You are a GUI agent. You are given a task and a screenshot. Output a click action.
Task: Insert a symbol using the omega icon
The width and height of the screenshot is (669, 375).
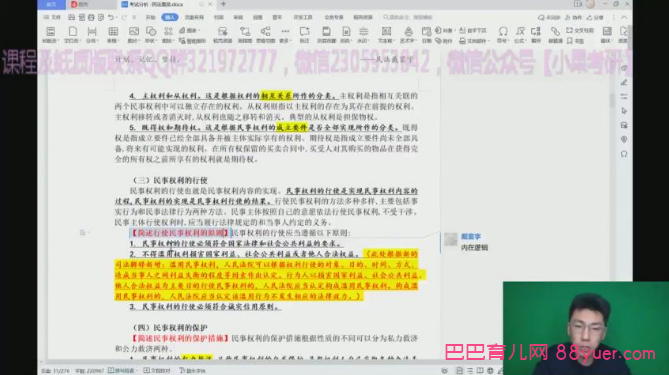pyautogui.click(x=503, y=34)
